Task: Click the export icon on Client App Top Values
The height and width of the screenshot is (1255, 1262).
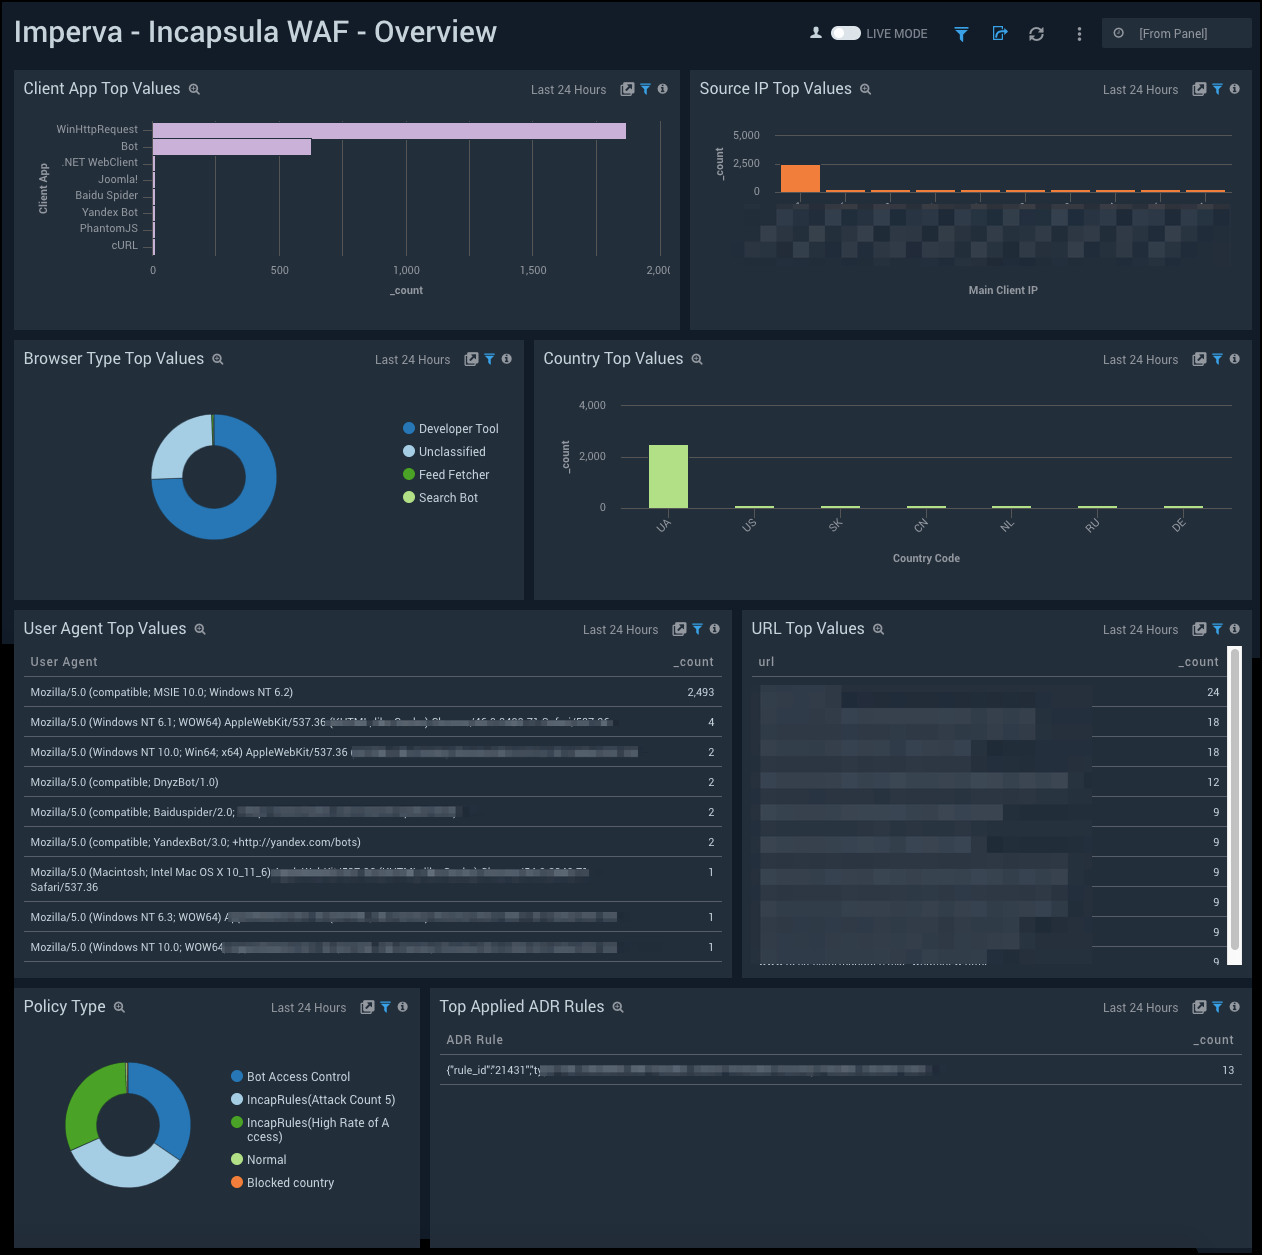Action: (626, 89)
